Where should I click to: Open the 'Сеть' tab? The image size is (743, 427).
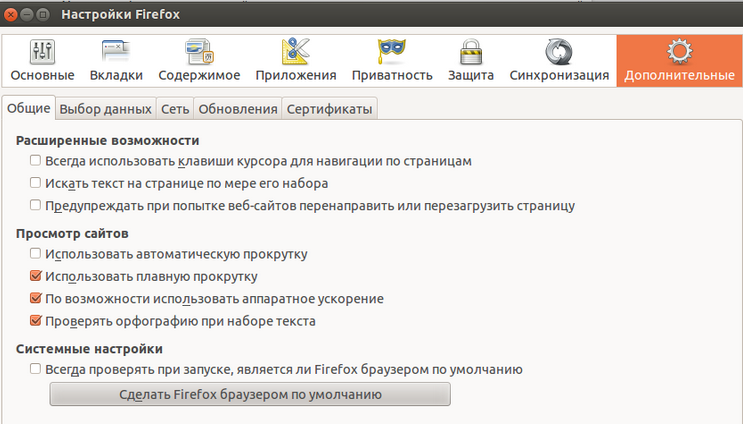click(175, 109)
